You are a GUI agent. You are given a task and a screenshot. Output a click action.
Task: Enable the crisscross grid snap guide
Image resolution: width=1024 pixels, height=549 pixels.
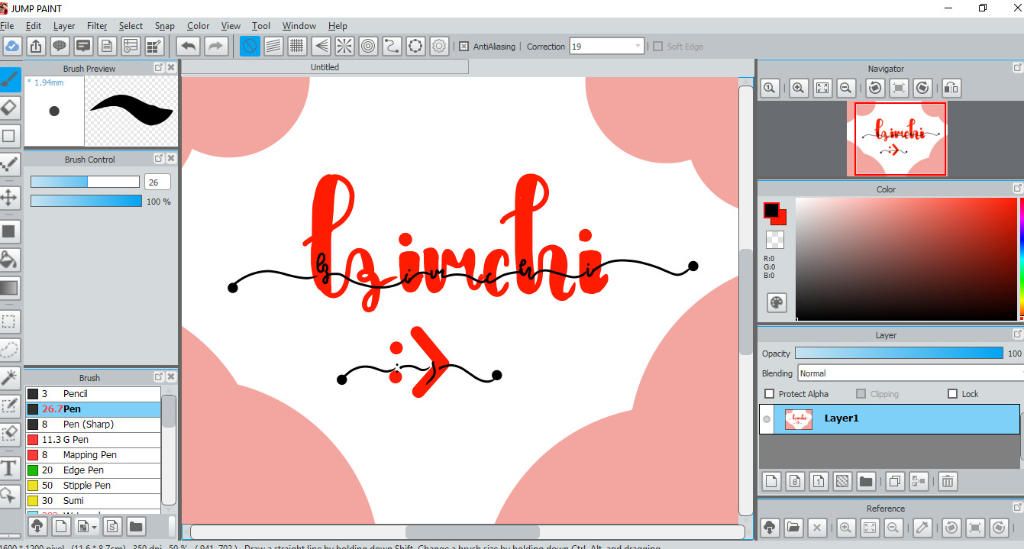tap(296, 46)
